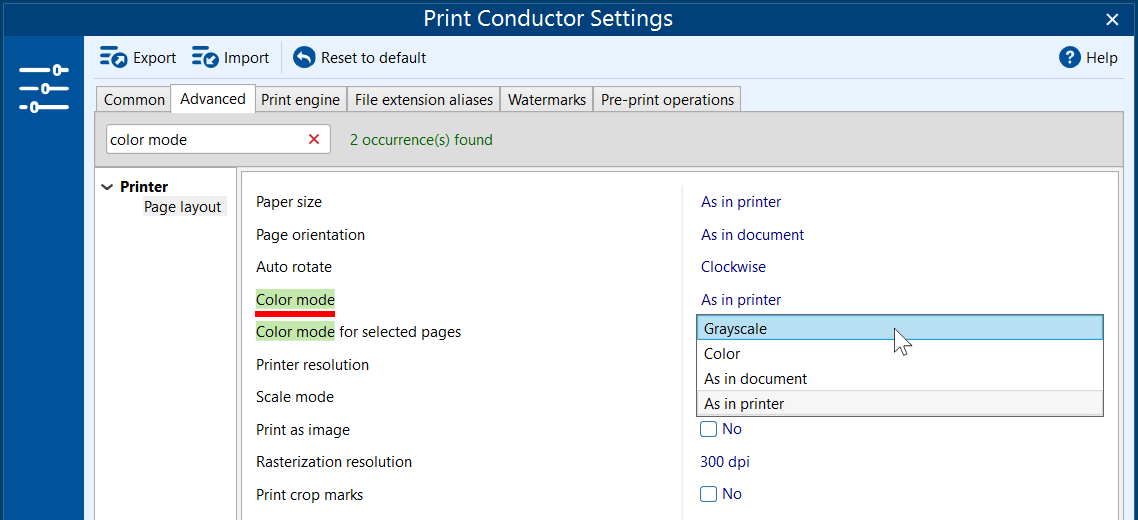Close the Print Conductor Settings window
The width and height of the screenshot is (1138, 520).
[x=1112, y=19]
